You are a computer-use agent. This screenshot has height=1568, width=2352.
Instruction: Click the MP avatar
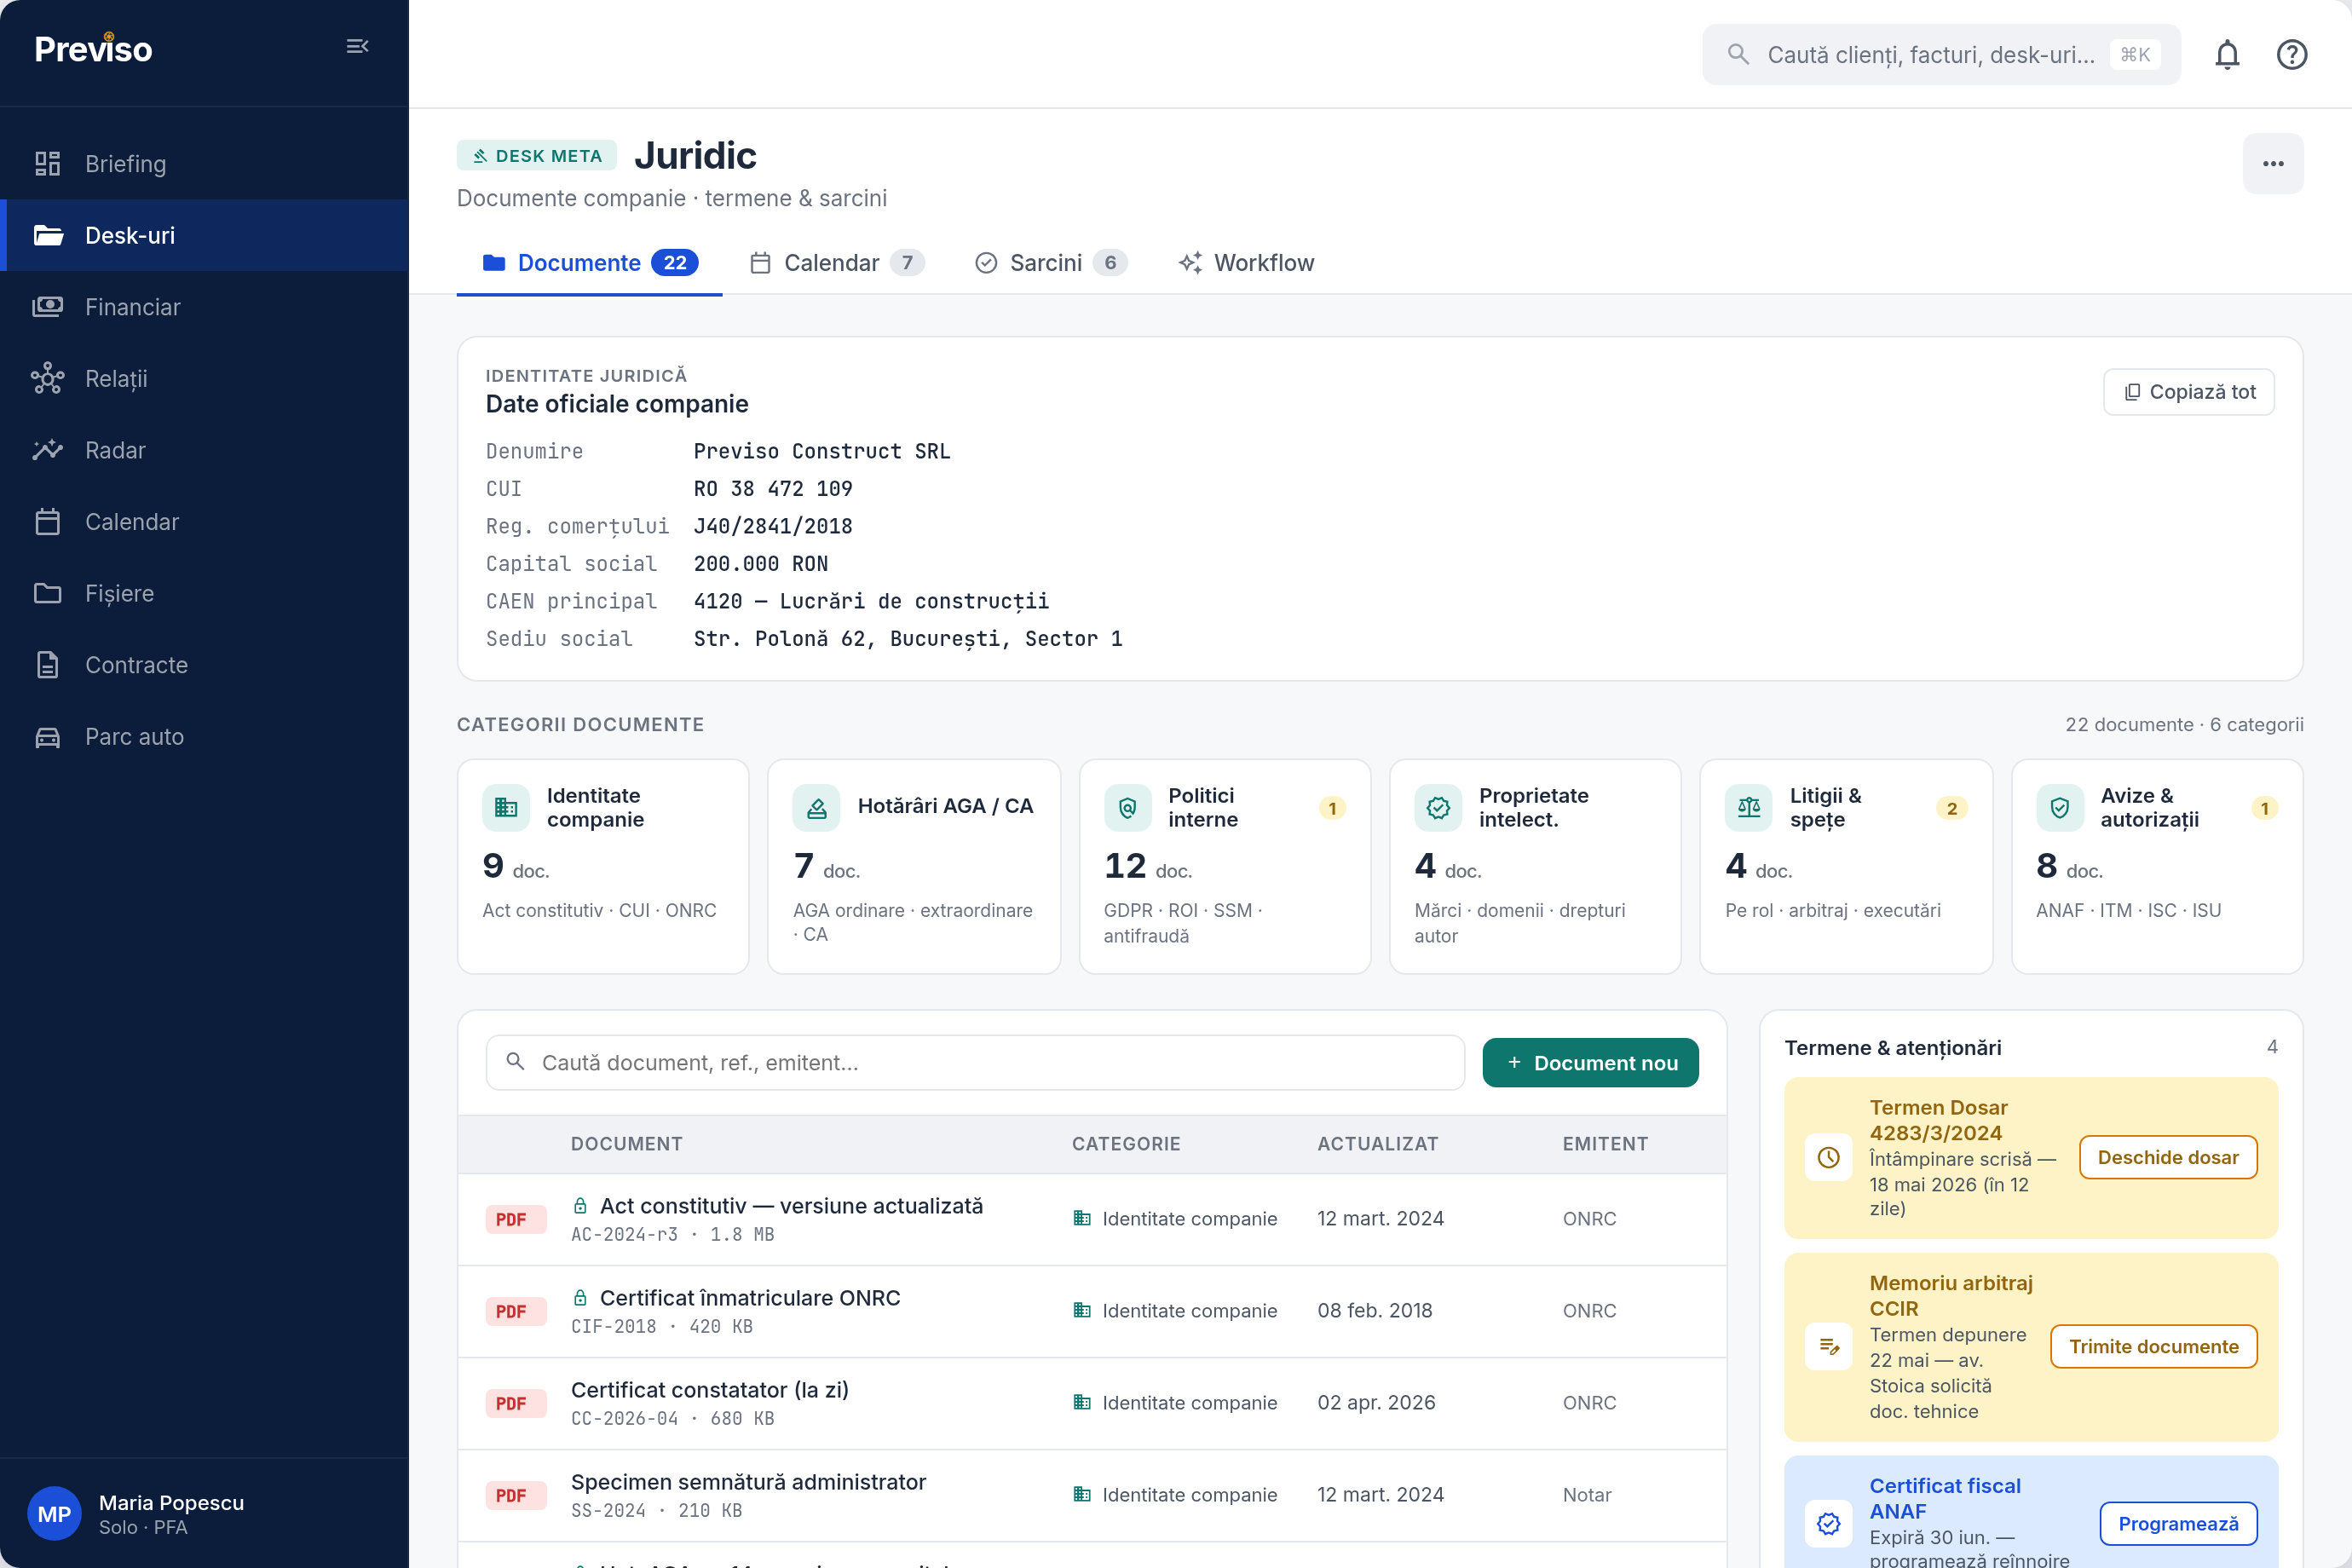[54, 1514]
